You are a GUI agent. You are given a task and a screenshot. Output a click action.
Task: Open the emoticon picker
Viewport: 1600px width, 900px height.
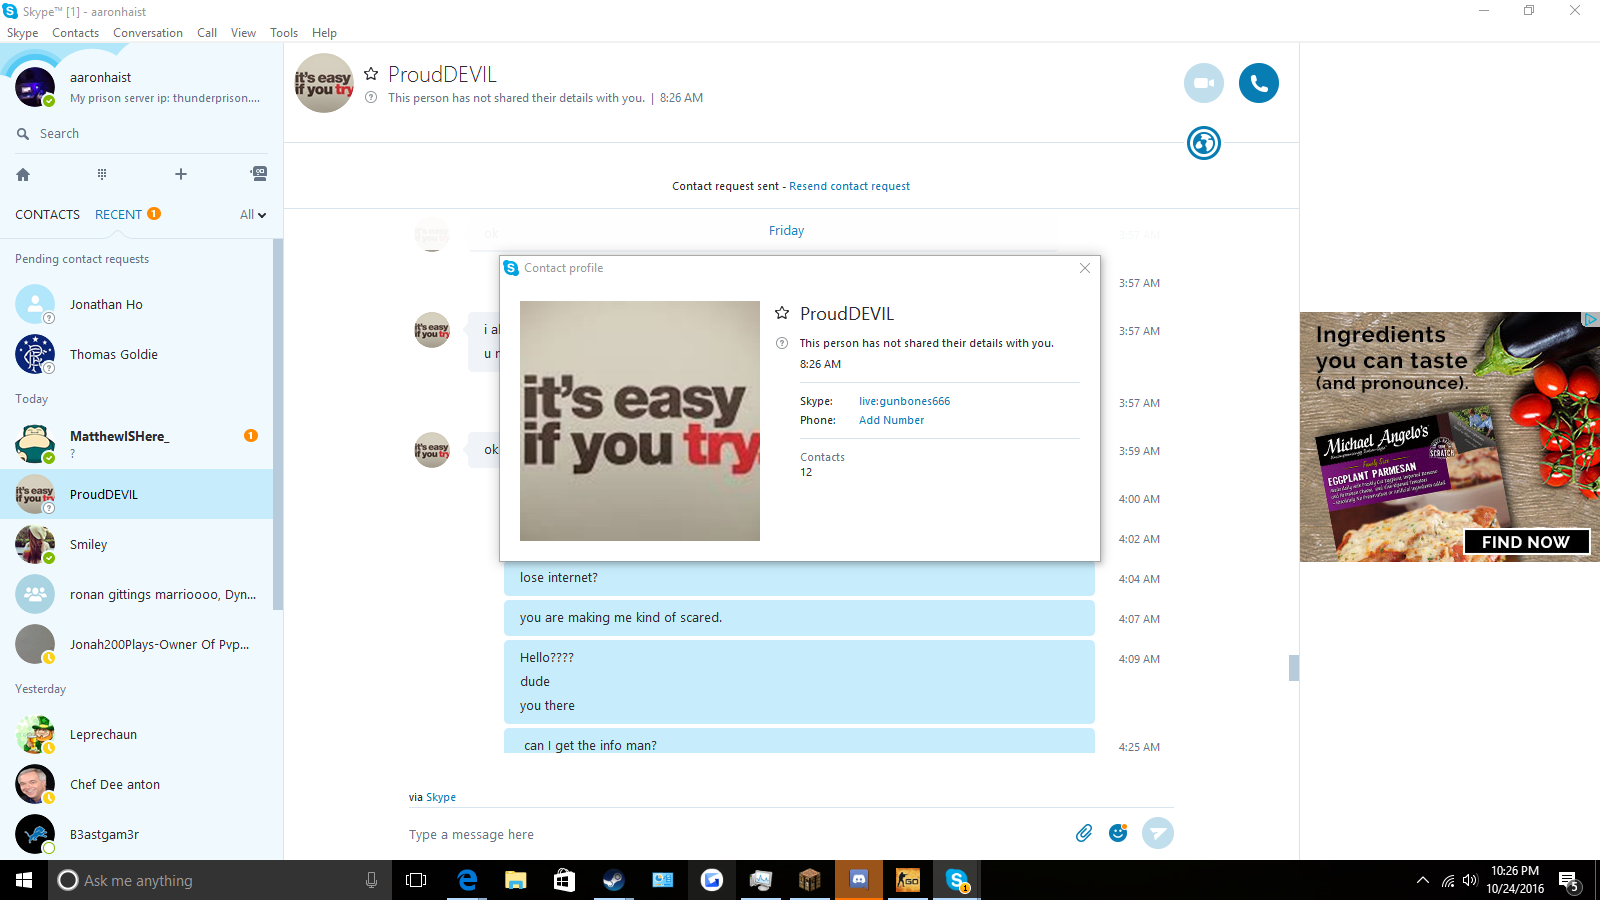click(x=1118, y=833)
